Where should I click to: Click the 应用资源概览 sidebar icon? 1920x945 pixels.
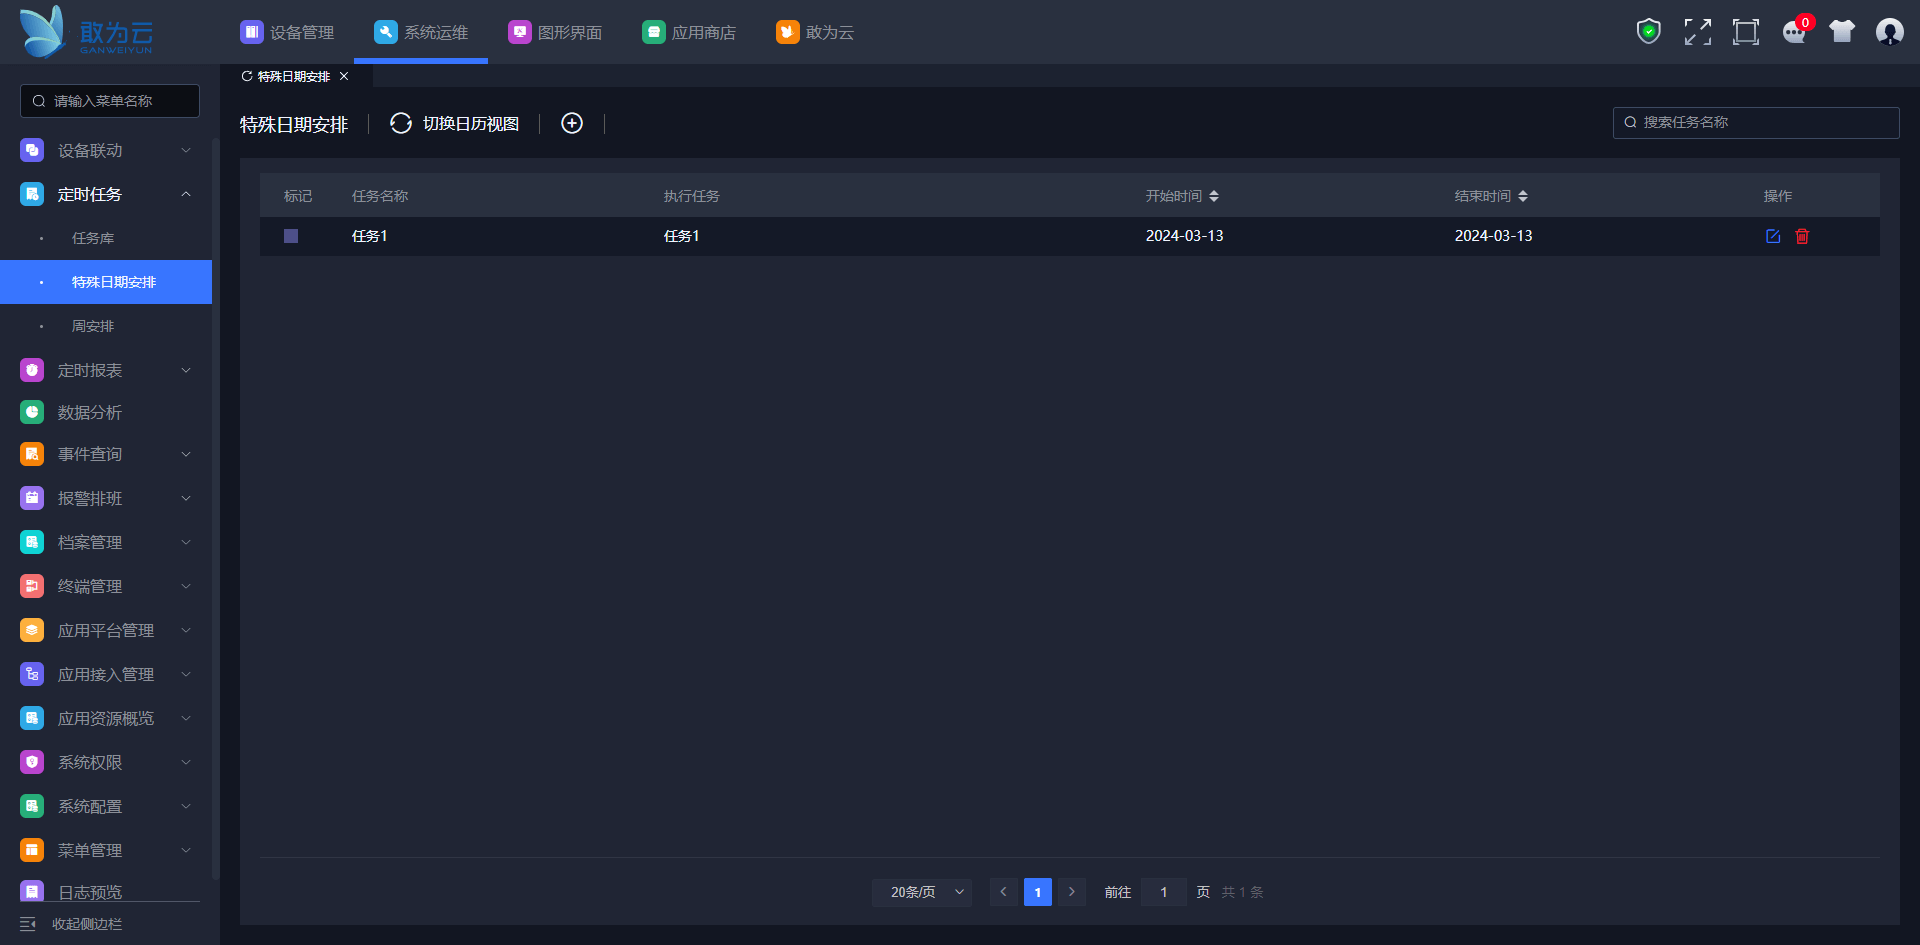(32, 718)
